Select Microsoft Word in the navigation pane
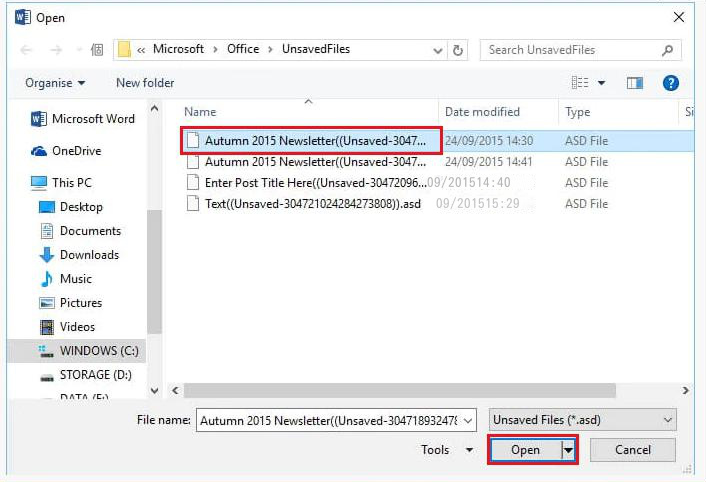Screen dimensions: 706x482 pos(83,119)
